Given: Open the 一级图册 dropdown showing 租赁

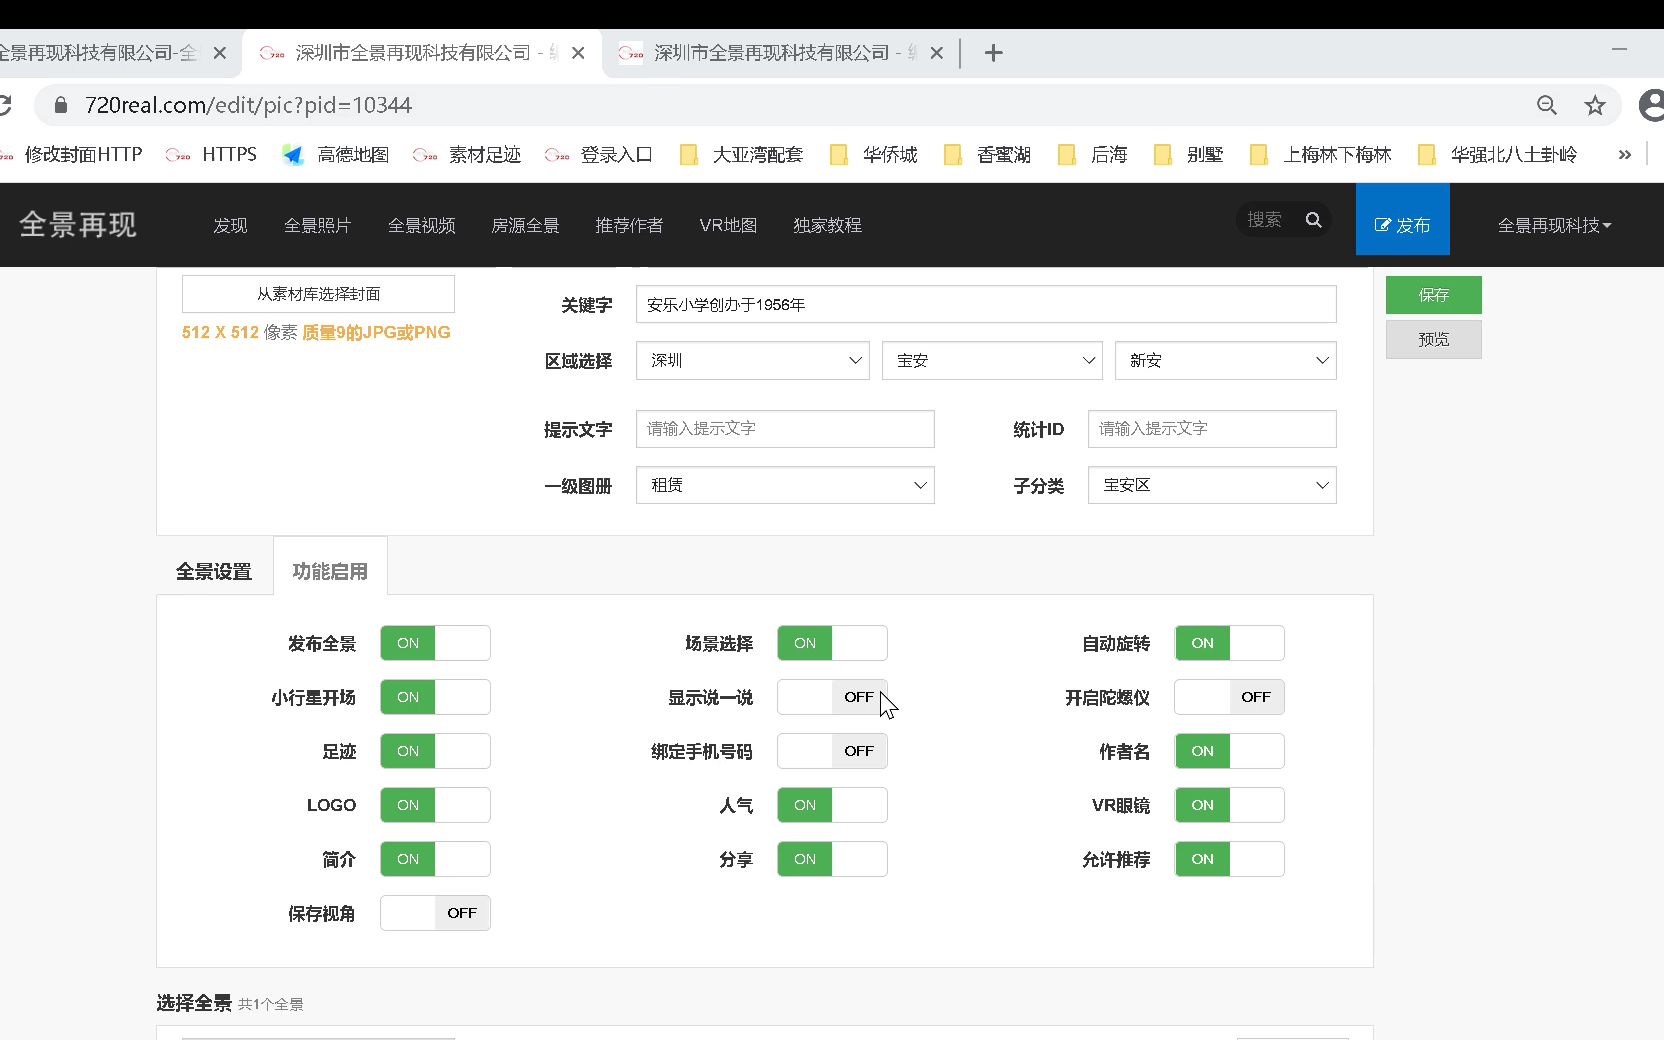Looking at the screenshot, I should coord(785,485).
